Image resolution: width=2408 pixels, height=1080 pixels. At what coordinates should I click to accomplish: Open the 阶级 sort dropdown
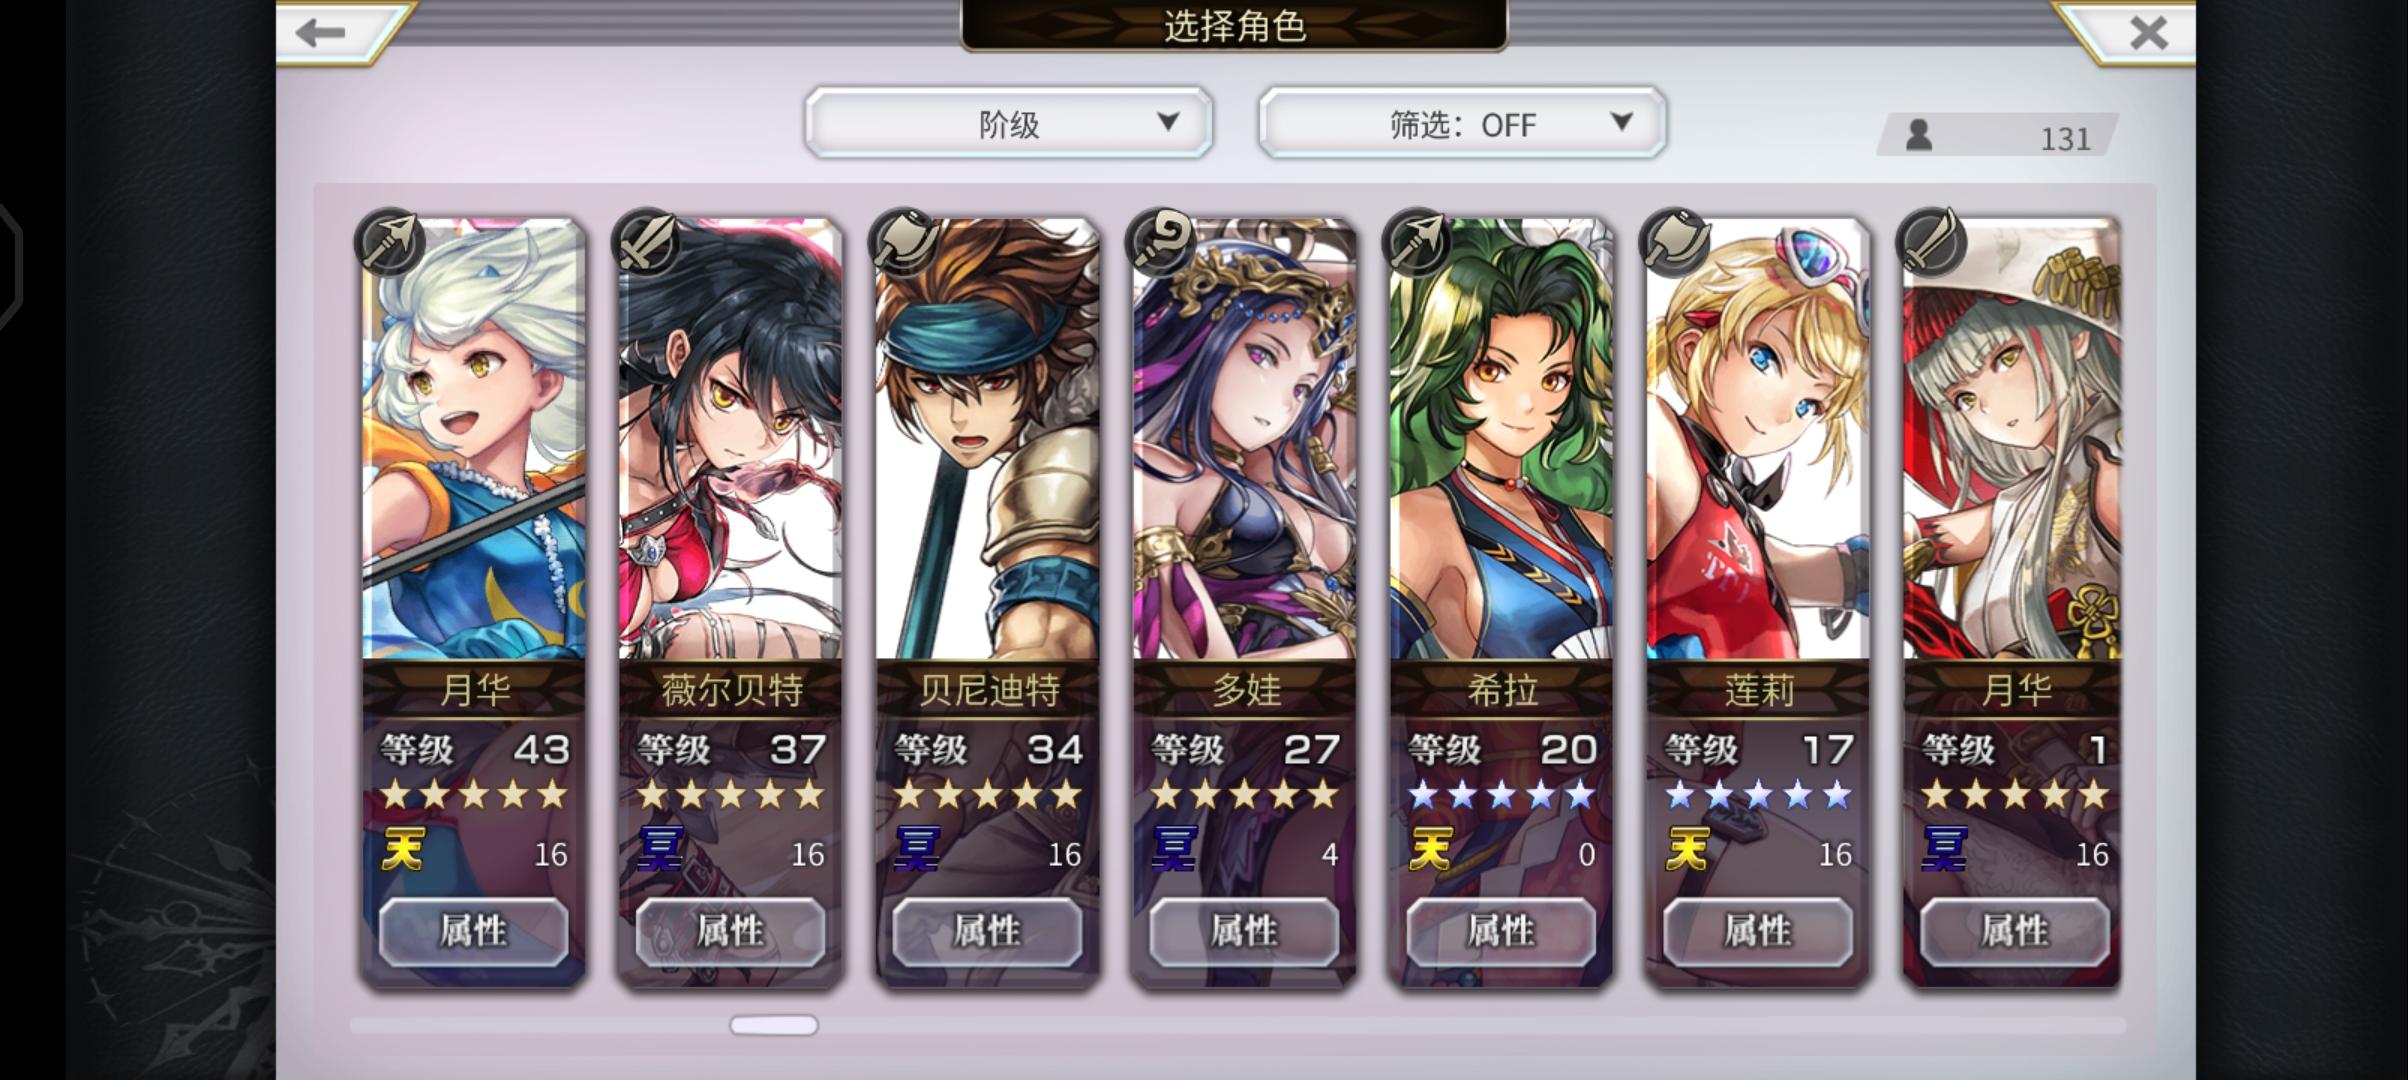point(1008,123)
